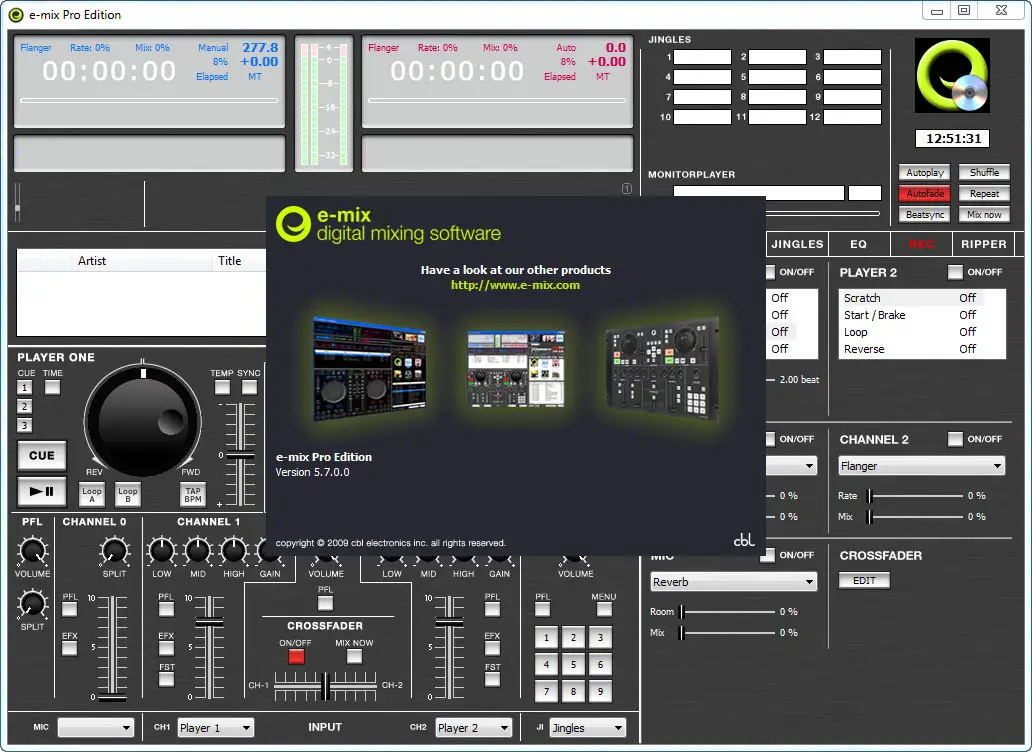
Task: Disable the red Autofade button
Action: 925,193
